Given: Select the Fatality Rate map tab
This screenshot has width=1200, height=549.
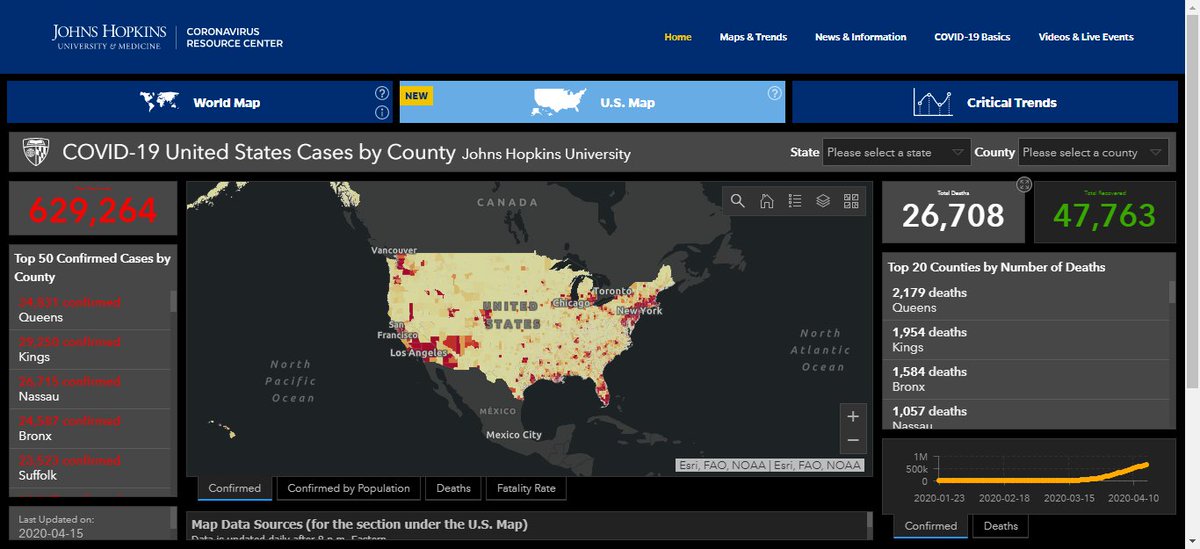Looking at the screenshot, I should pyautogui.click(x=526, y=488).
